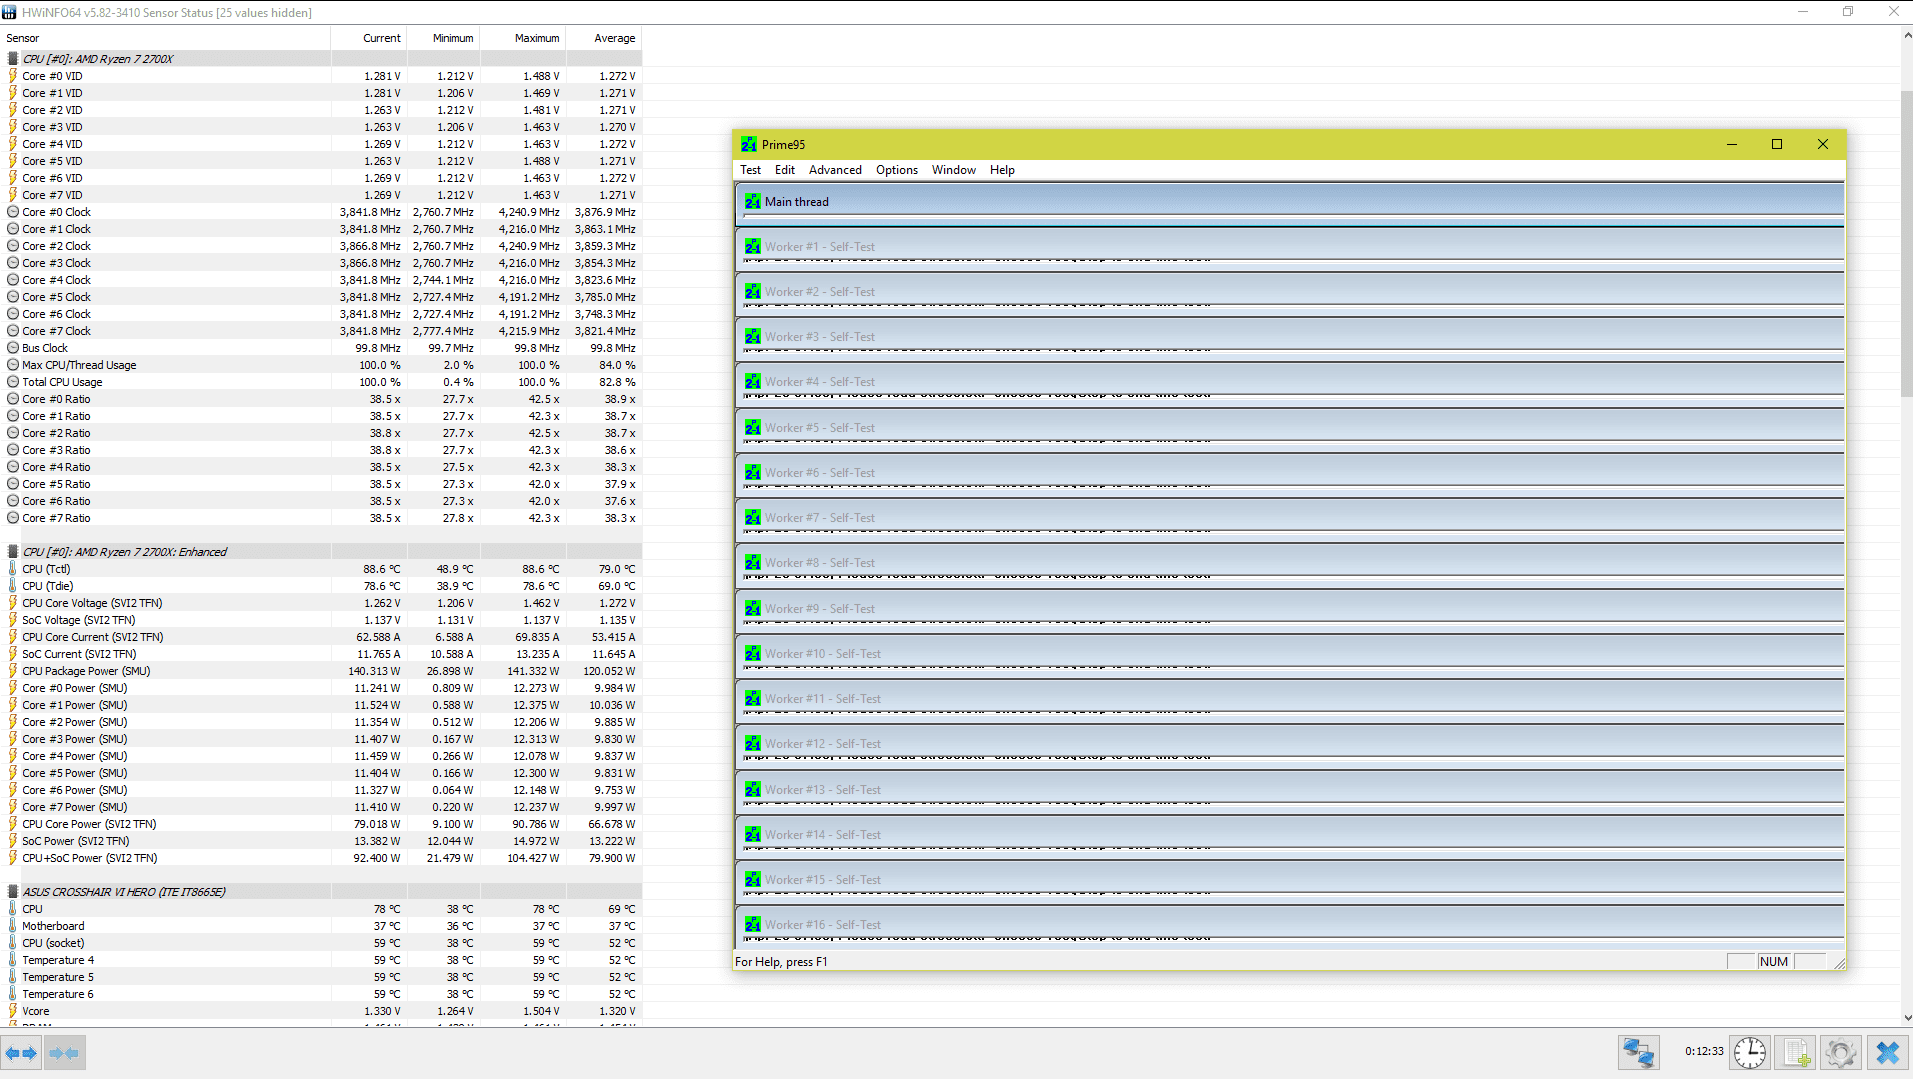Select the 'Total CPU Usage' sensor row

tap(321, 382)
